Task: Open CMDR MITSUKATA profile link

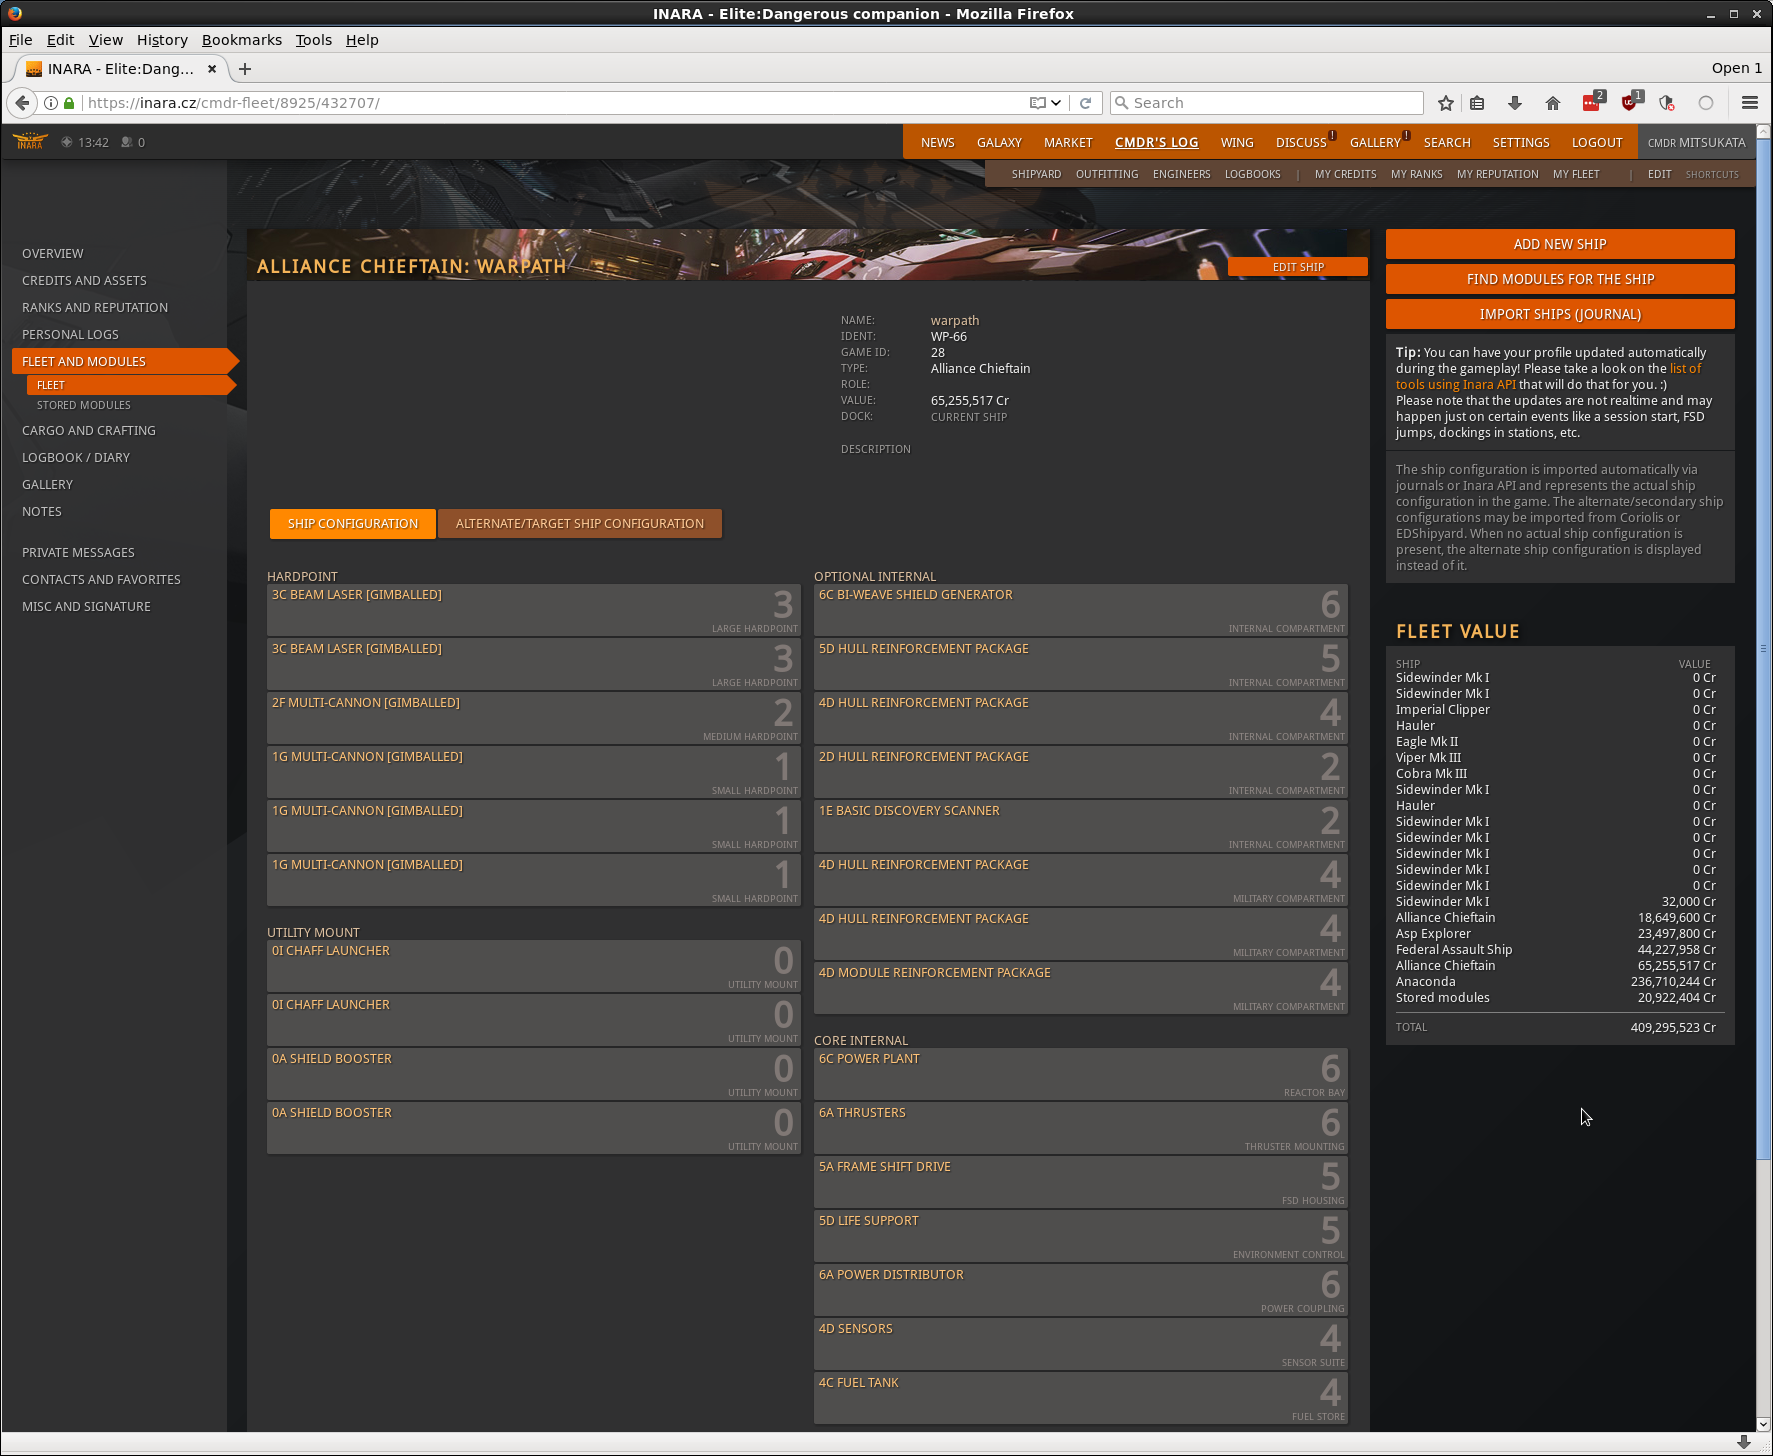Action: [1696, 142]
